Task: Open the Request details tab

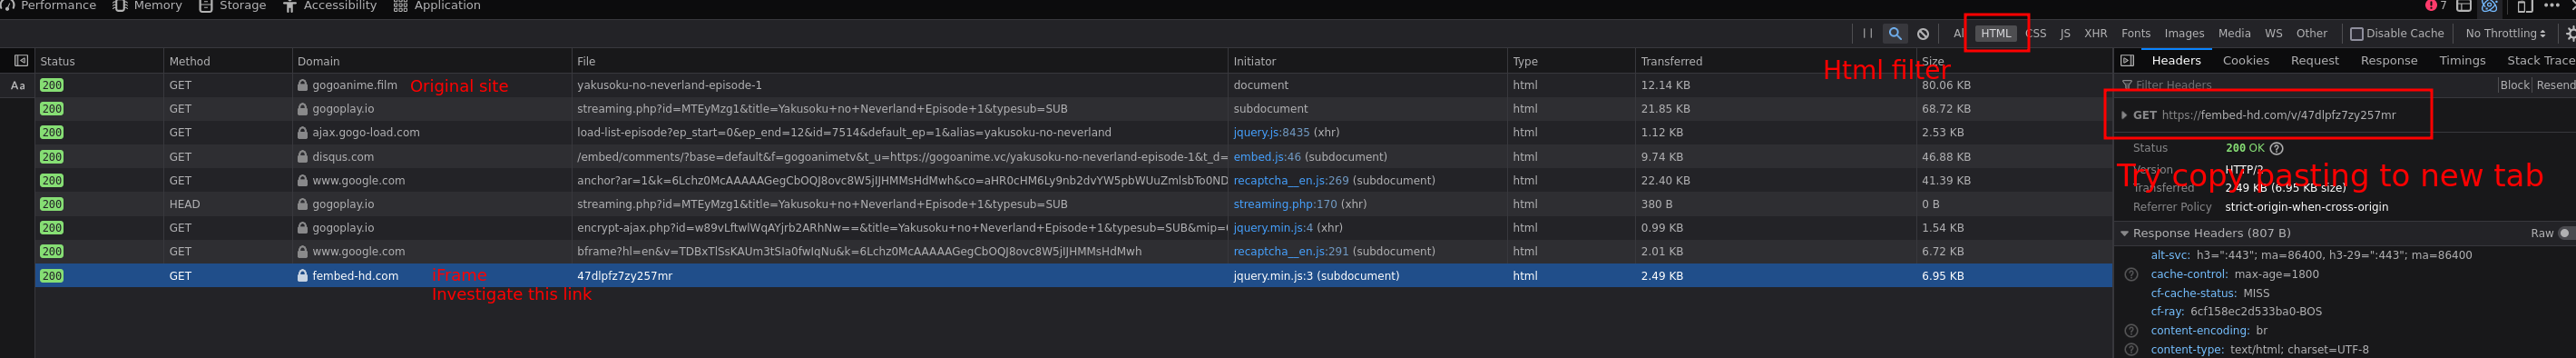Action: point(2315,61)
